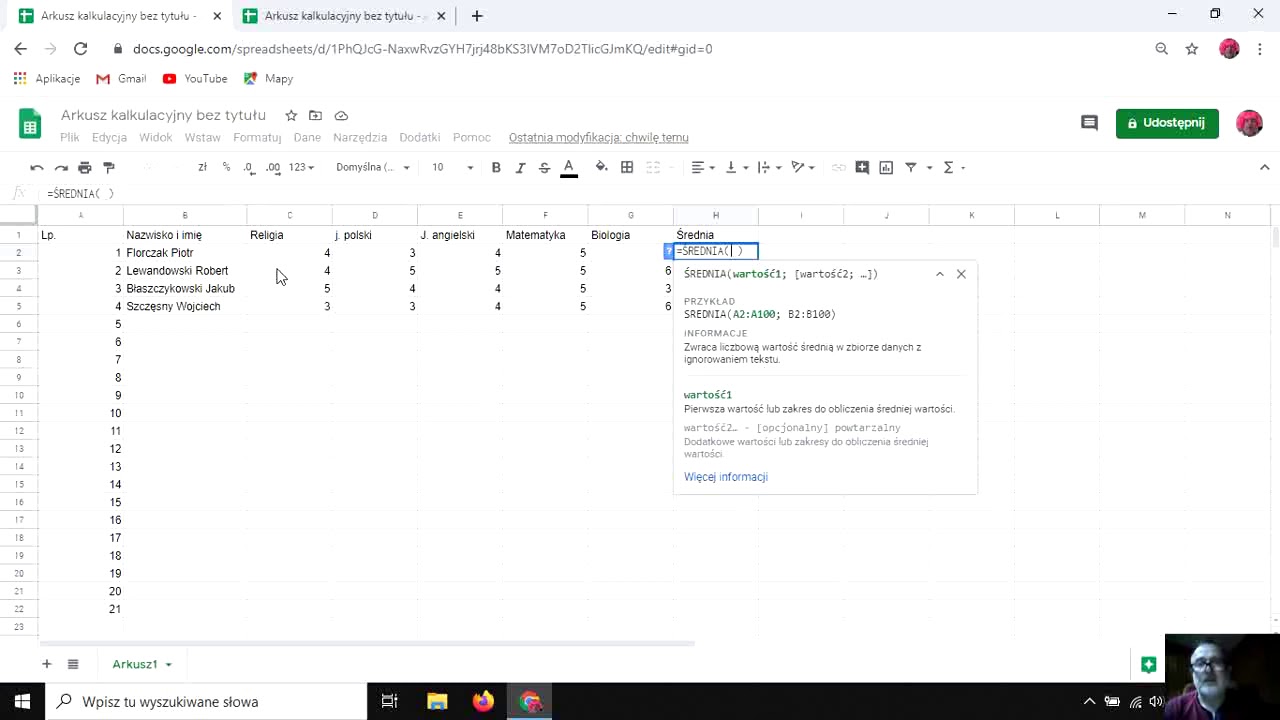Screen dimensions: 1280x720
Task: Open the text color picker
Action: 569,167
